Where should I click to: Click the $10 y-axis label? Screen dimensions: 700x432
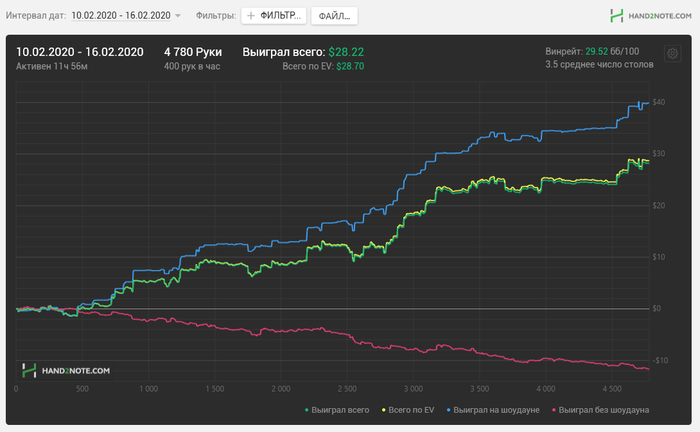[x=658, y=257]
